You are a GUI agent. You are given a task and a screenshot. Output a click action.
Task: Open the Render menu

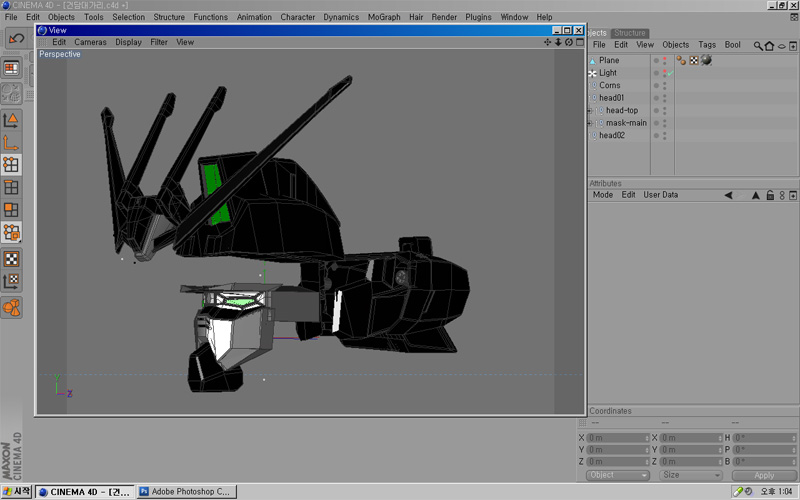pos(444,17)
